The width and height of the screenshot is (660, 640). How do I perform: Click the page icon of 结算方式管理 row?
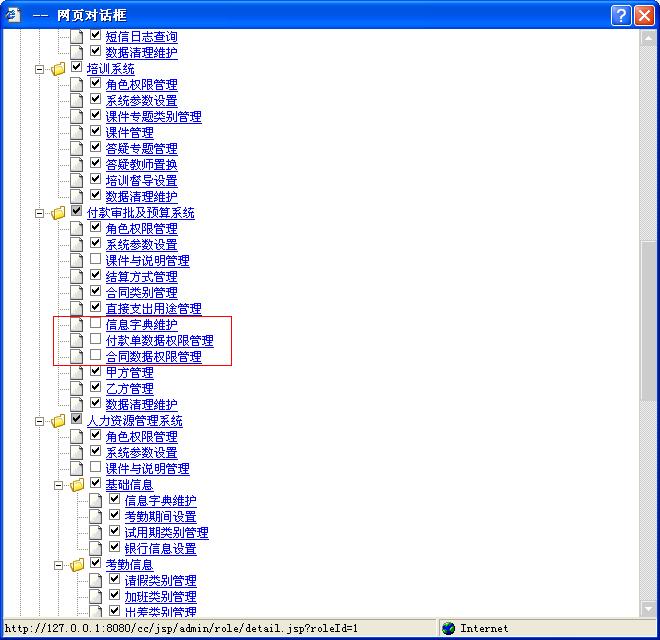tap(77, 277)
